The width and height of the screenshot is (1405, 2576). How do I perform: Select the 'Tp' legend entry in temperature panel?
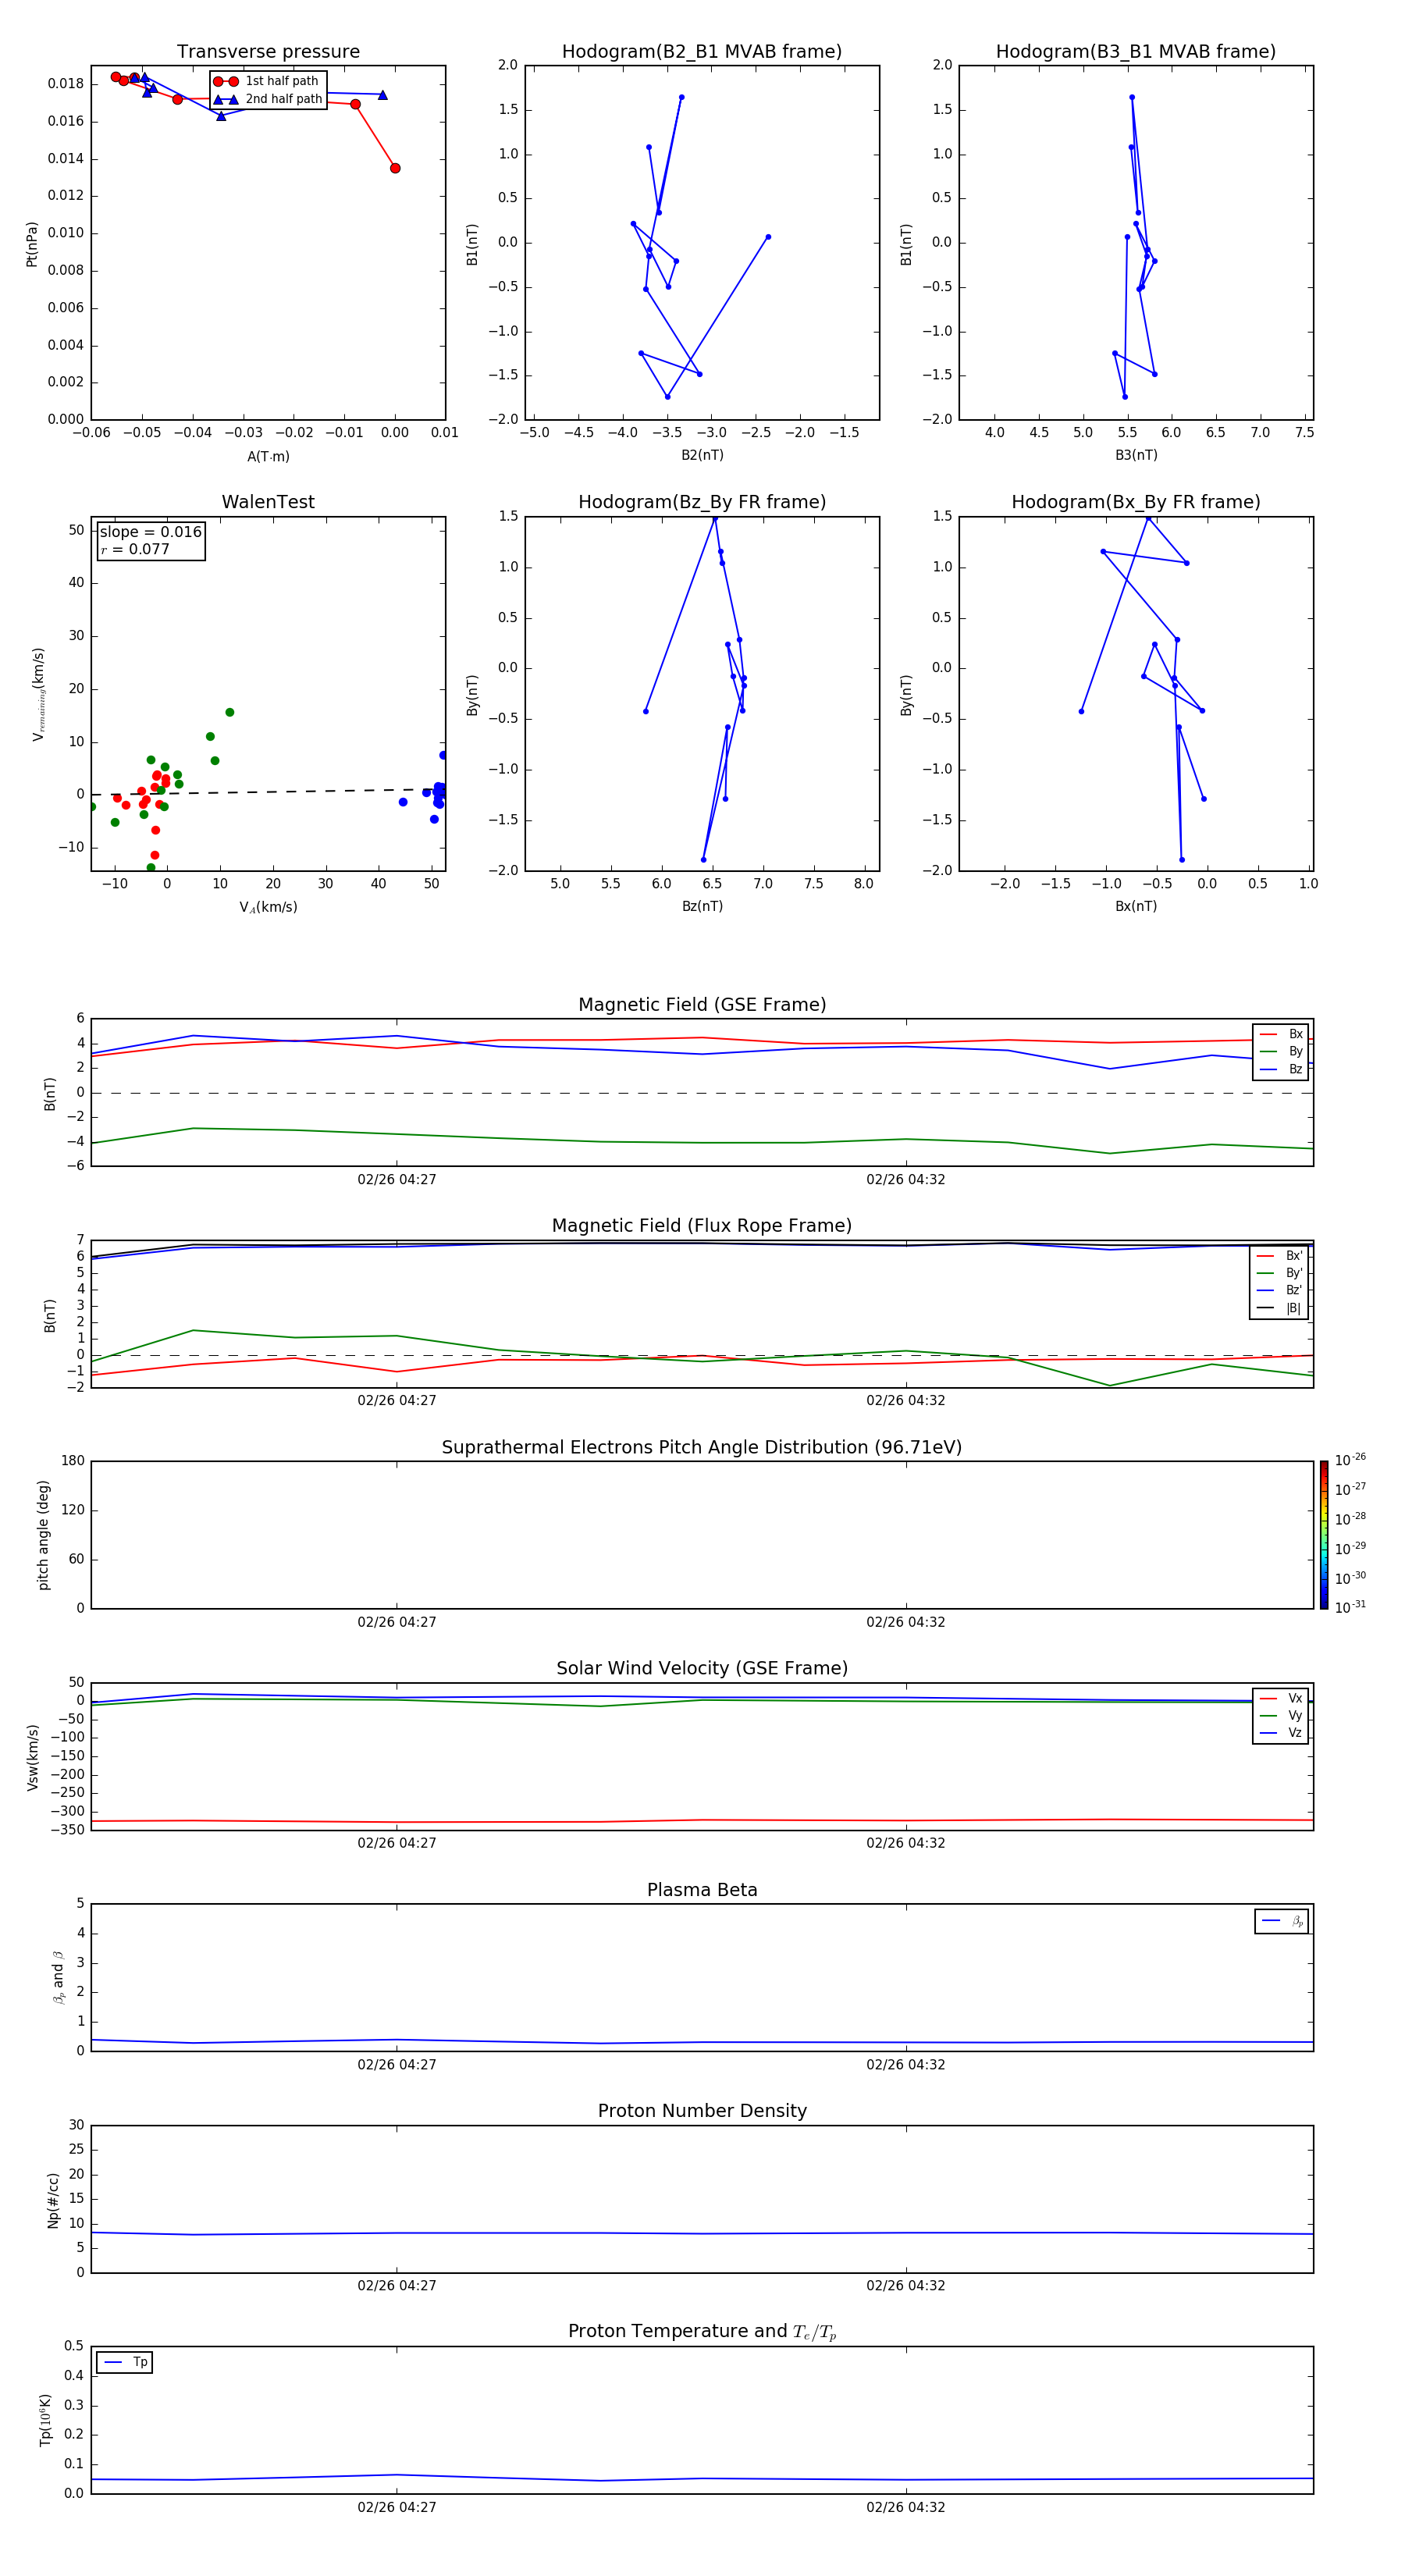click(x=125, y=2362)
